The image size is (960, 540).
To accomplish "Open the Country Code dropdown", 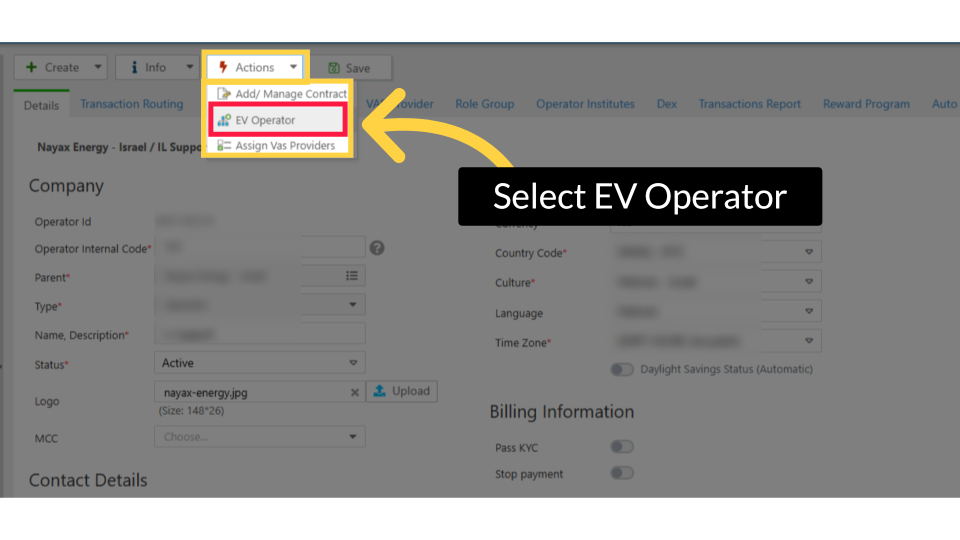I will pyautogui.click(x=715, y=253).
